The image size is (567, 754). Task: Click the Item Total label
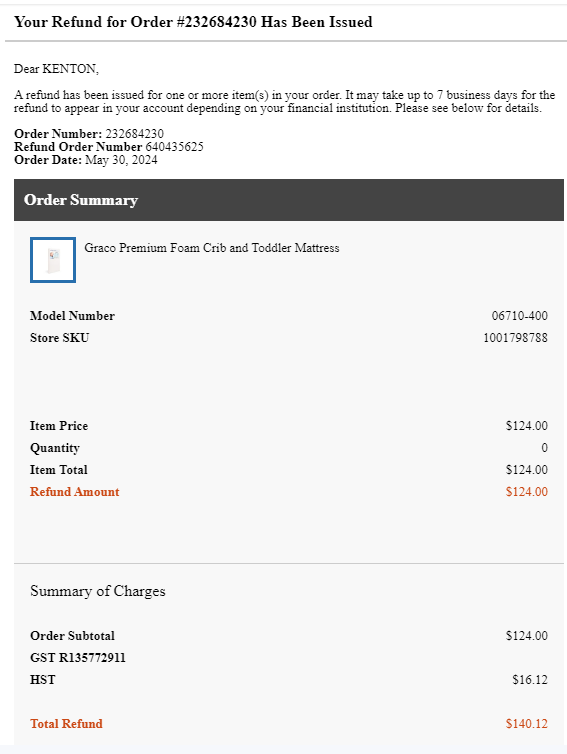click(x=59, y=470)
